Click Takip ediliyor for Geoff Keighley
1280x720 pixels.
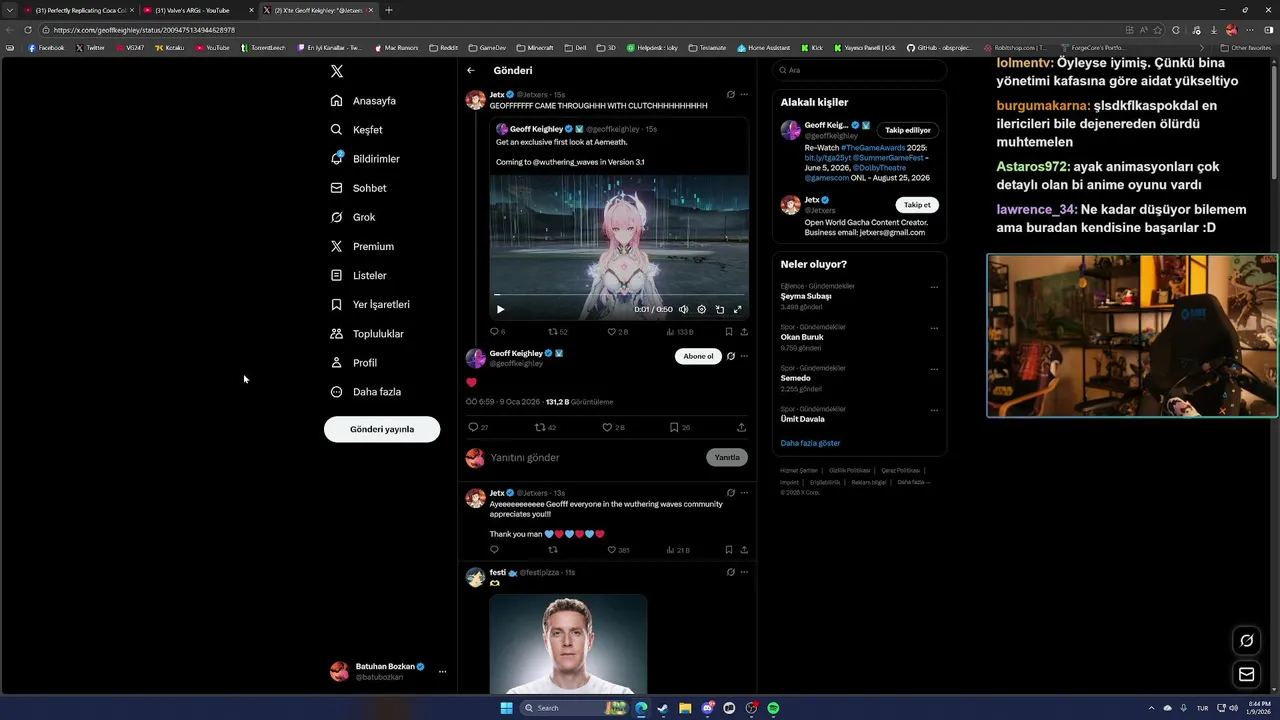tap(908, 130)
